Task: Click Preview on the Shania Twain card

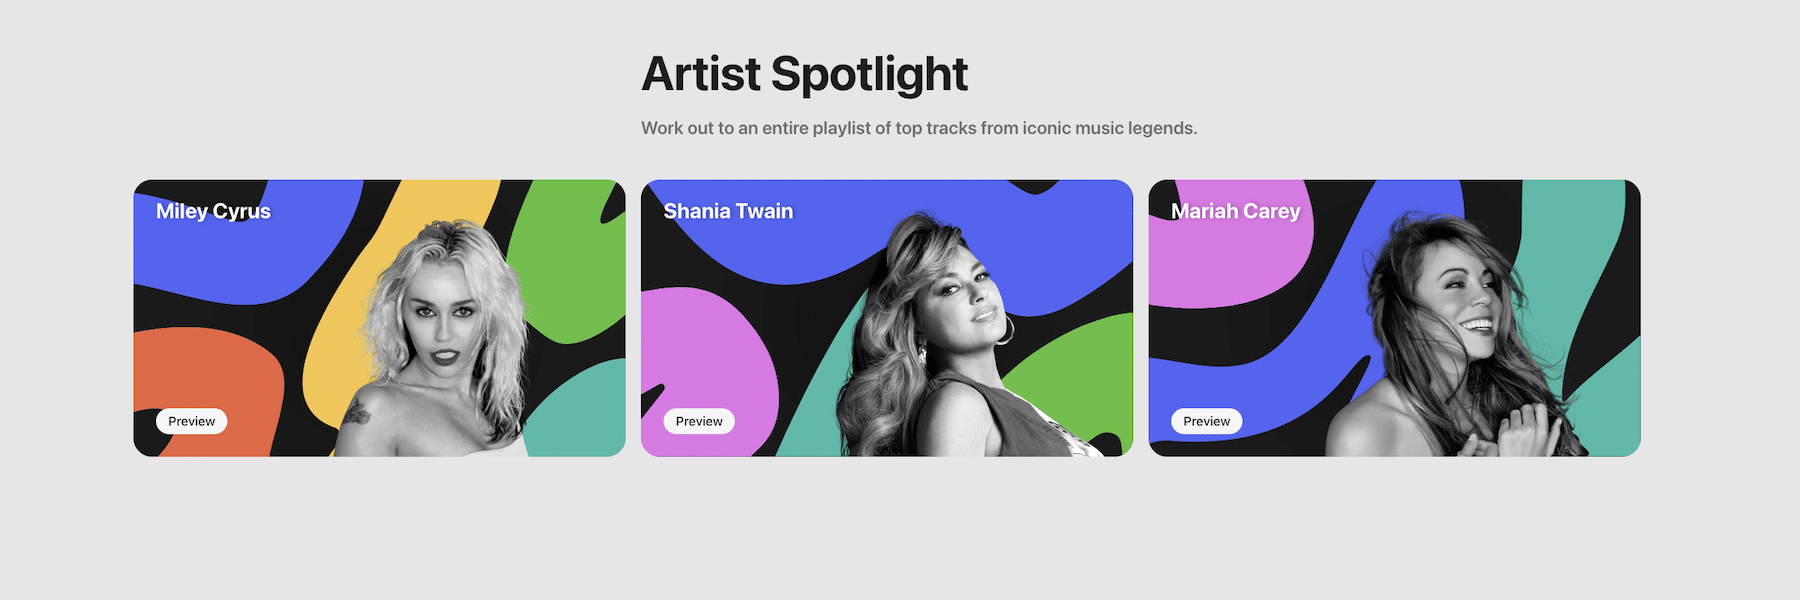Action: click(x=699, y=421)
